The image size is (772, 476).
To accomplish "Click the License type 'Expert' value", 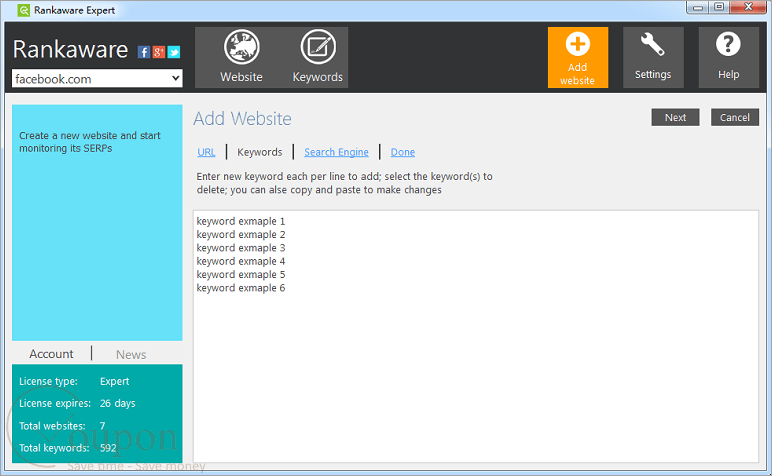I will coord(114,381).
